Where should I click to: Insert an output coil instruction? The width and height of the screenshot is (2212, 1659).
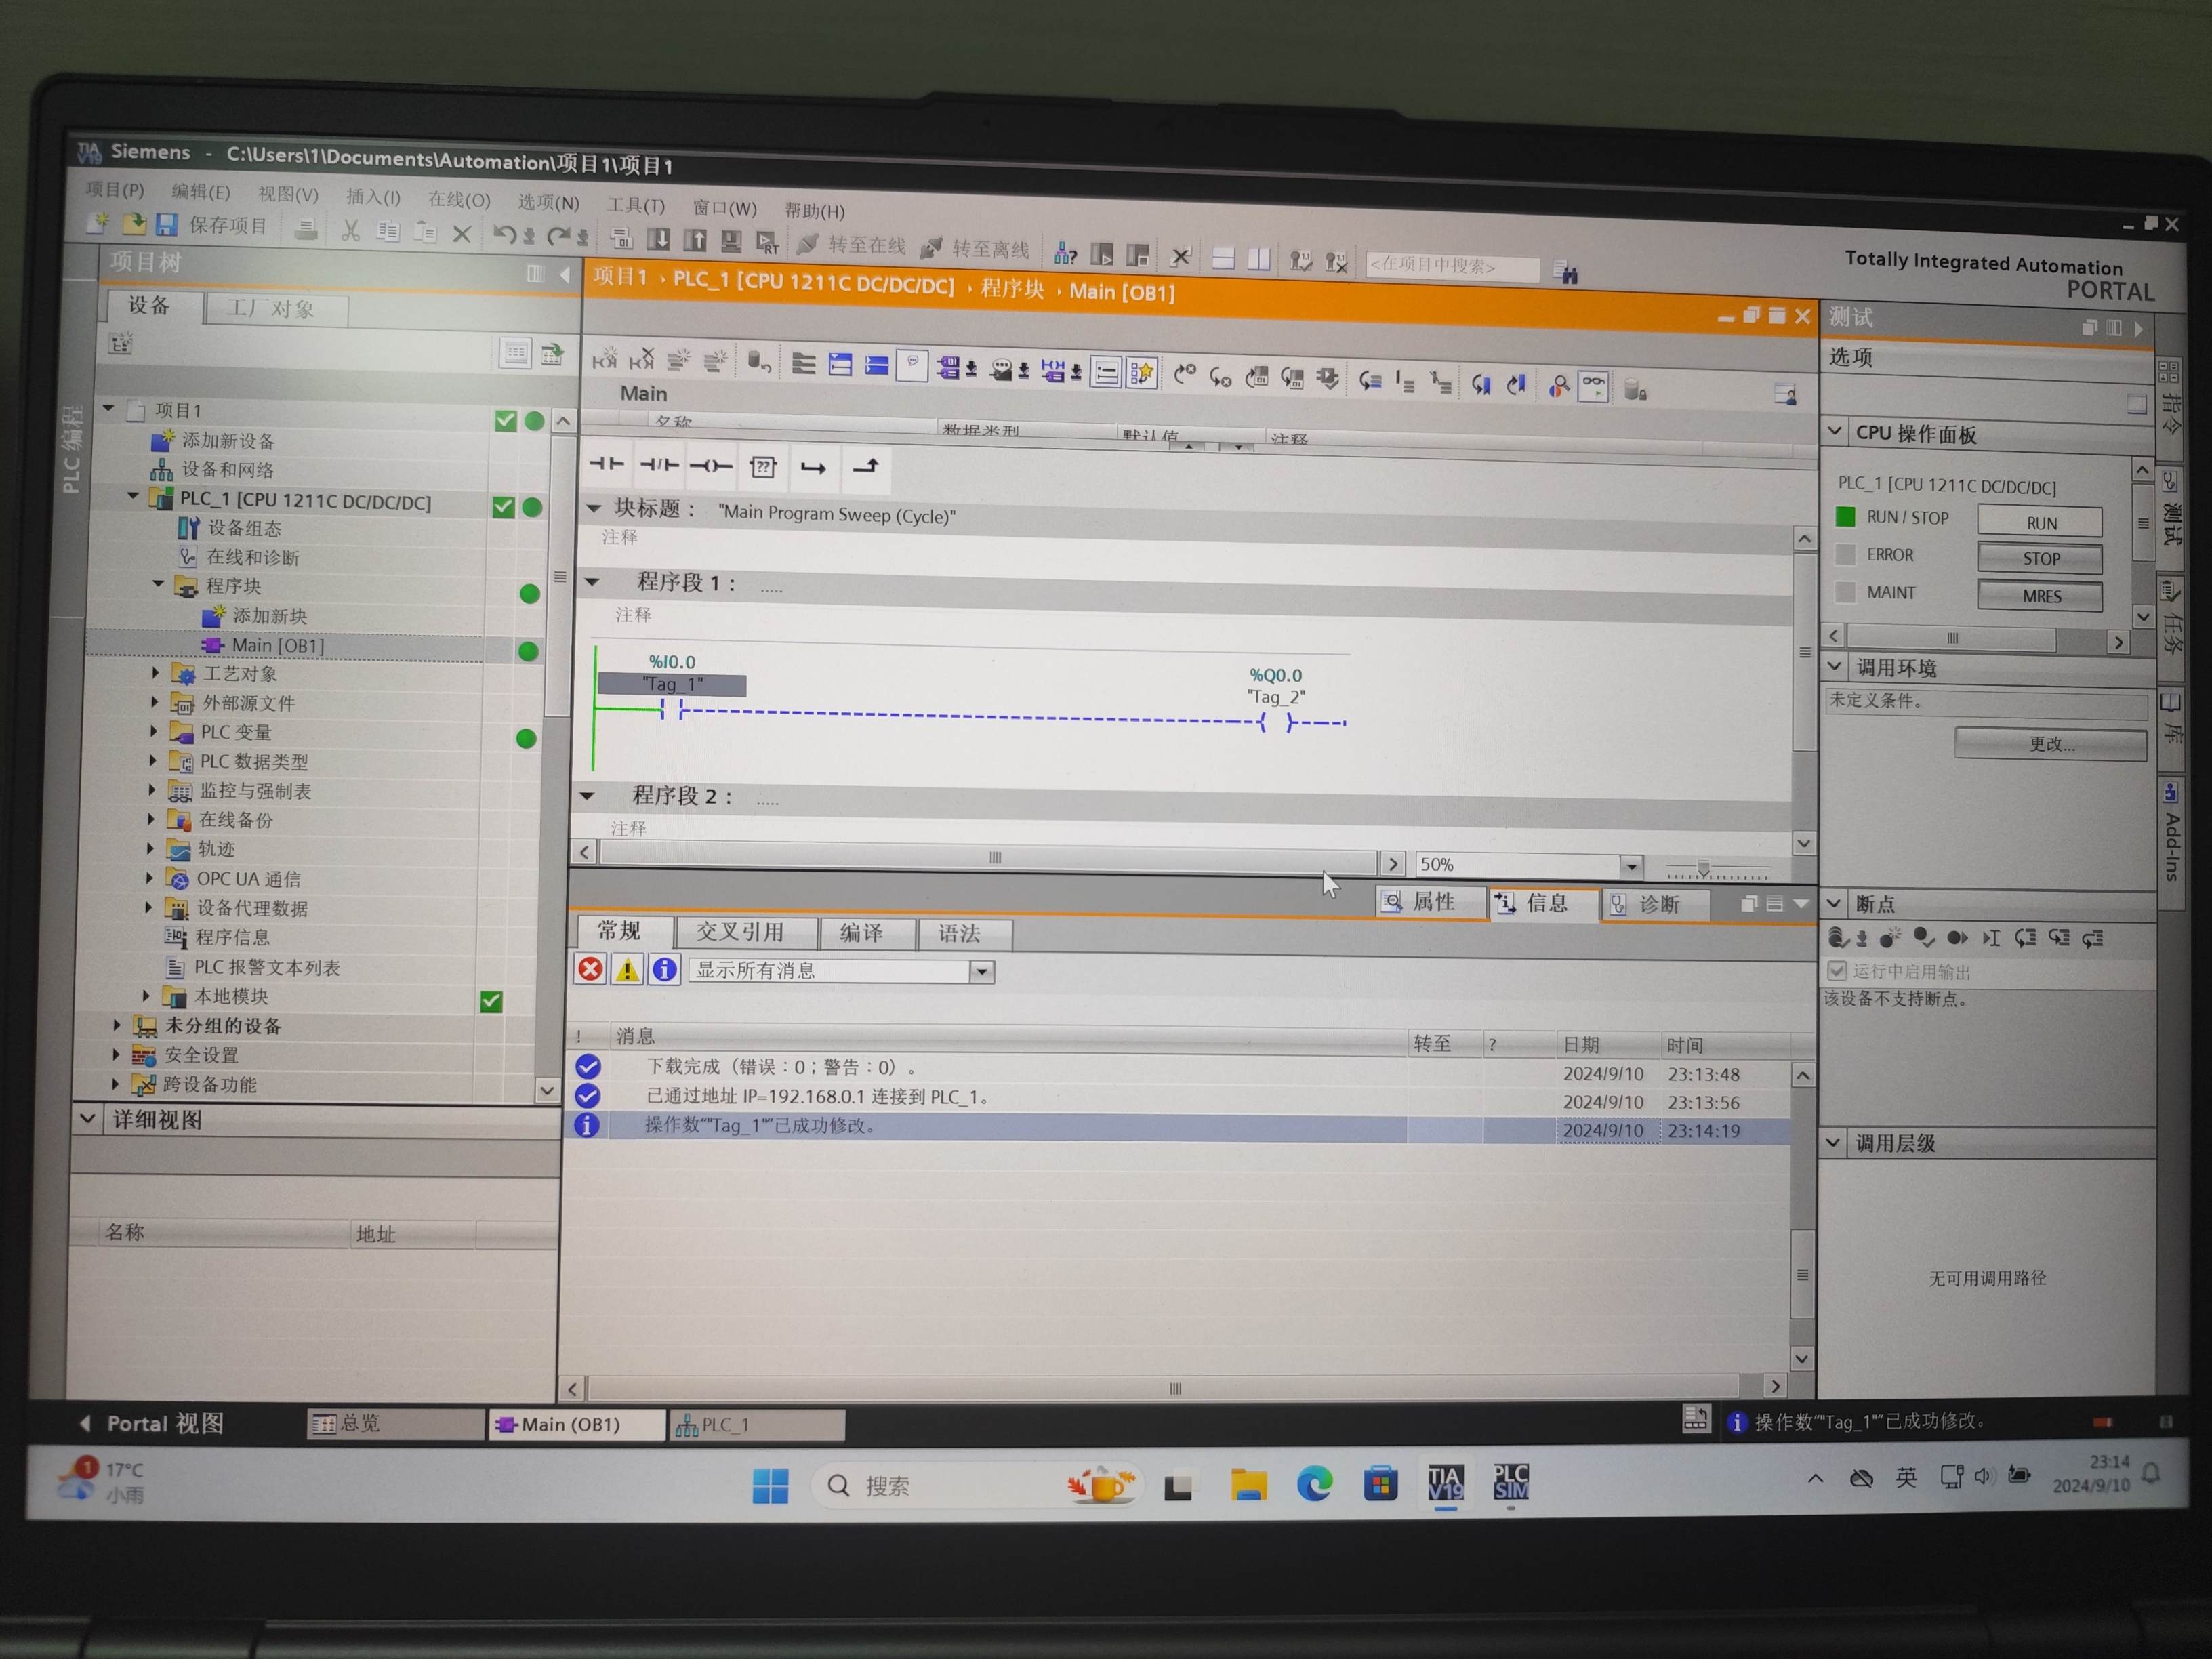click(x=710, y=466)
